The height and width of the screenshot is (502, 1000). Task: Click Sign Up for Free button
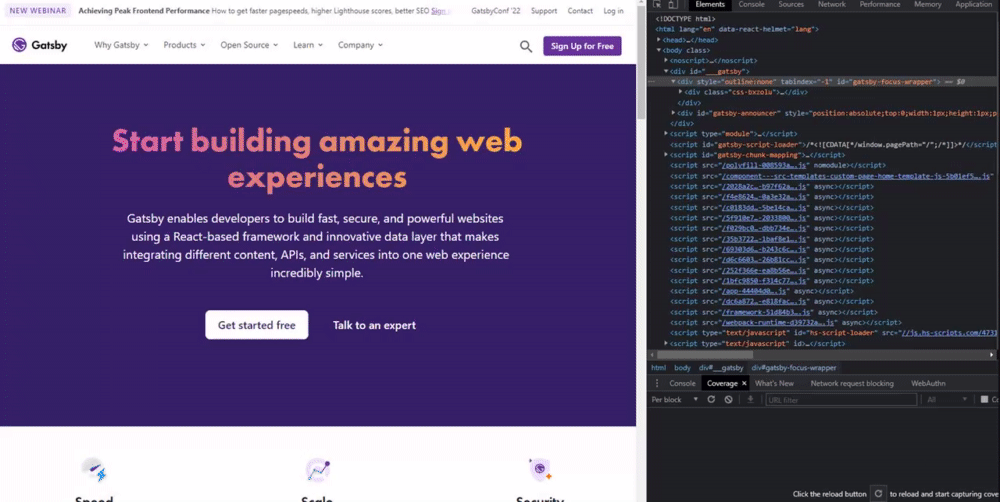pos(582,46)
